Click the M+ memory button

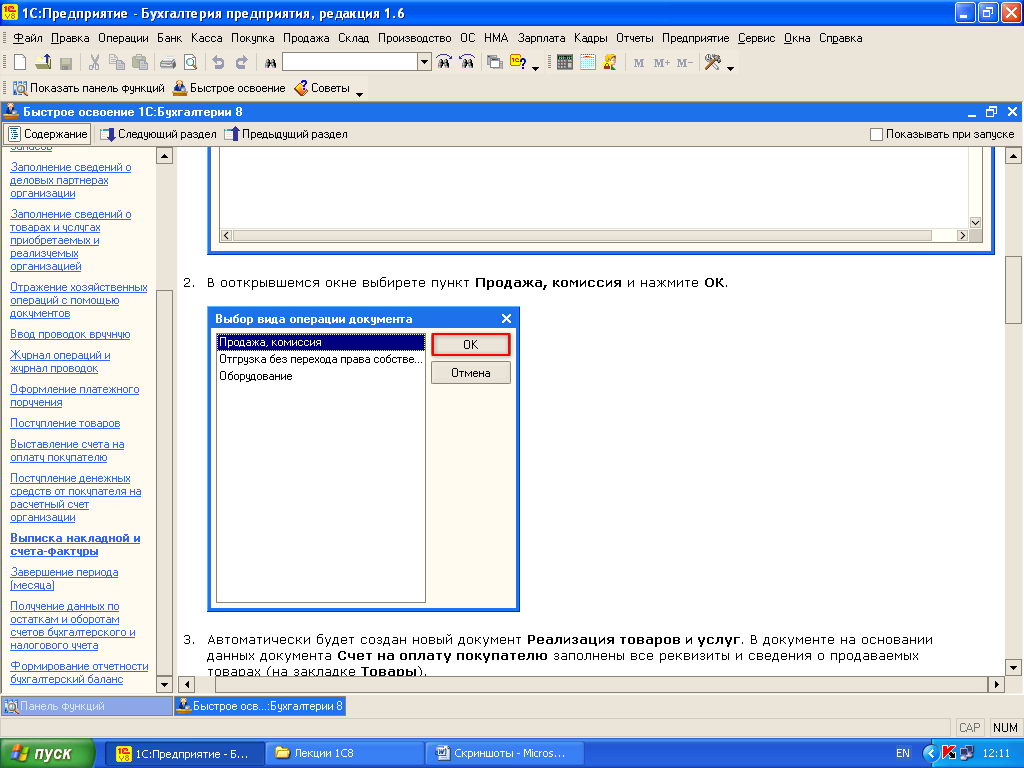click(x=662, y=63)
